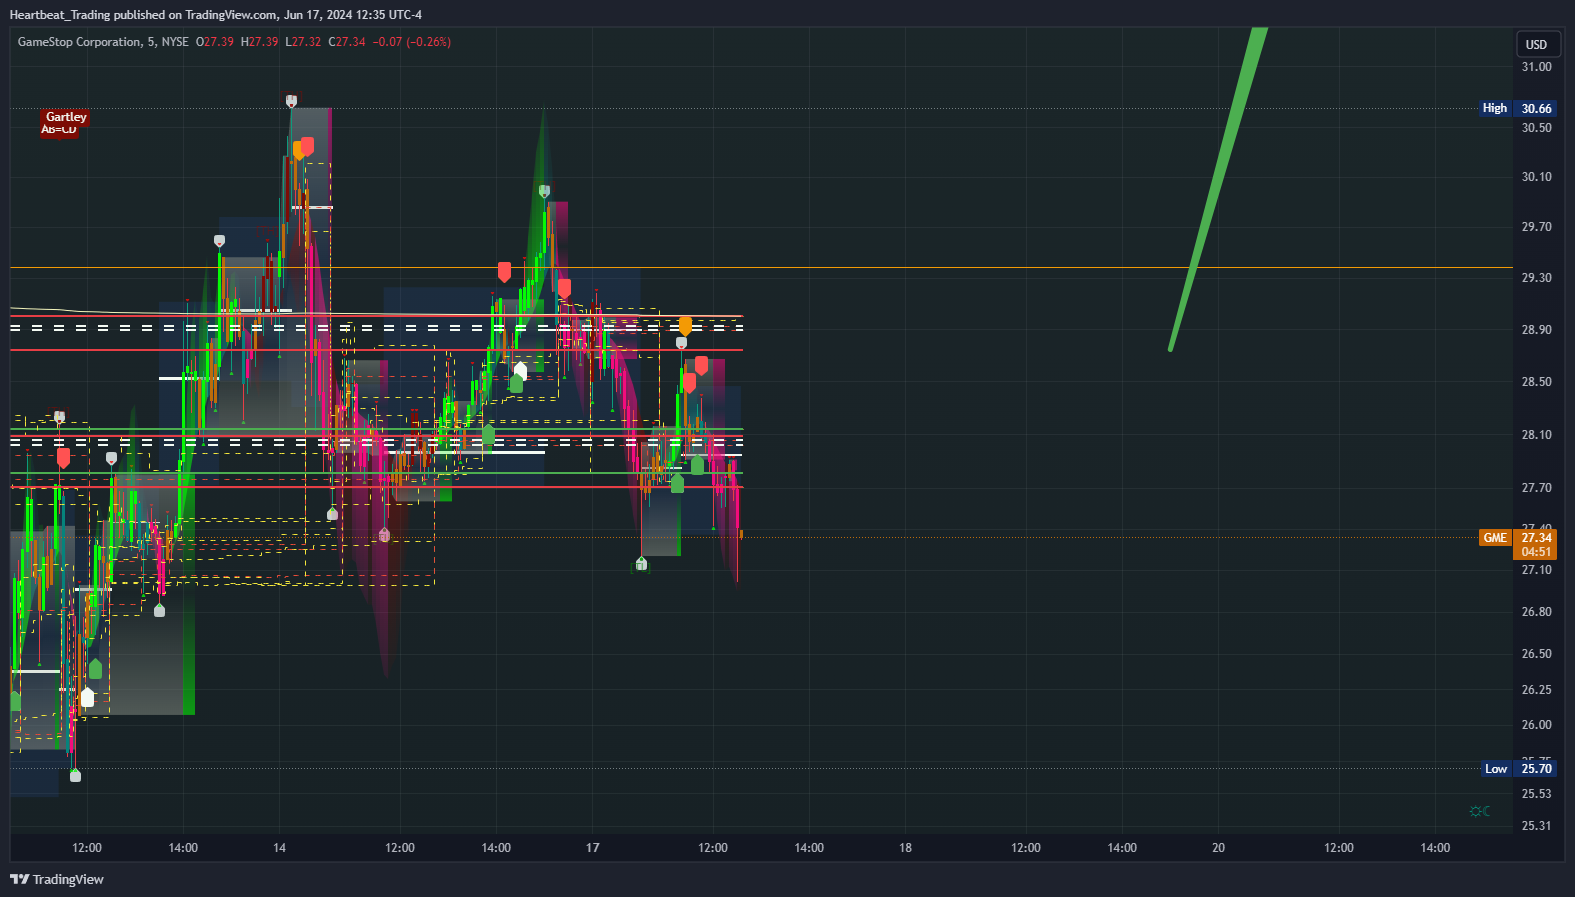Click the 25.53 price axis label
The image size is (1575, 897).
click(1536, 794)
